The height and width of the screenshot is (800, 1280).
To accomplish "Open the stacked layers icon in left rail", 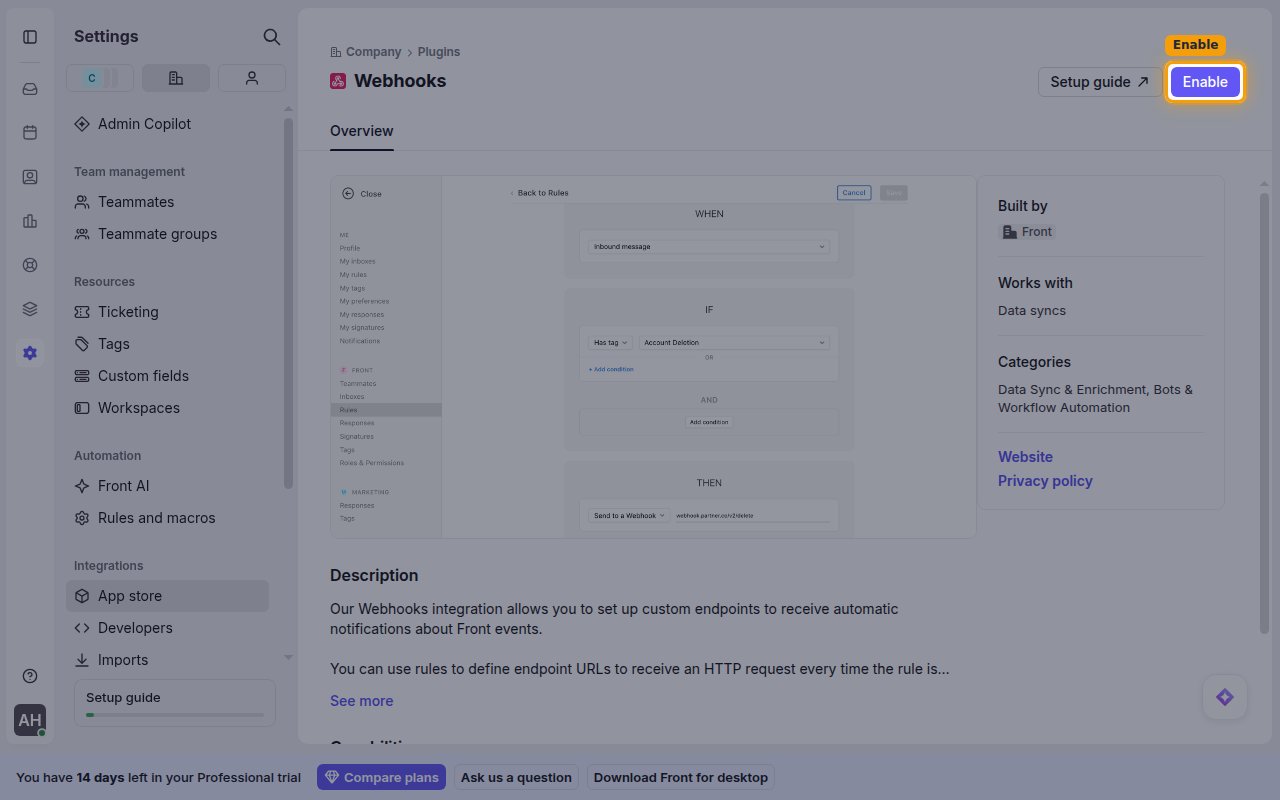I will click(30, 309).
